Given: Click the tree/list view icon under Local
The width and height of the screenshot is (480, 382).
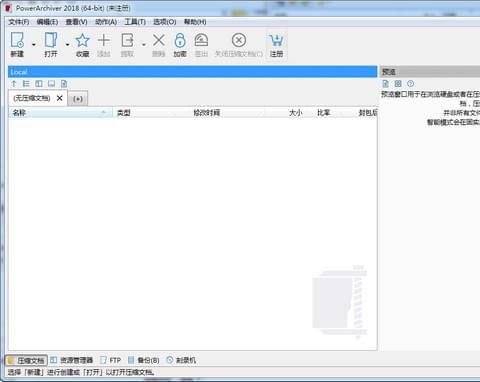Looking at the screenshot, I should point(26,84).
